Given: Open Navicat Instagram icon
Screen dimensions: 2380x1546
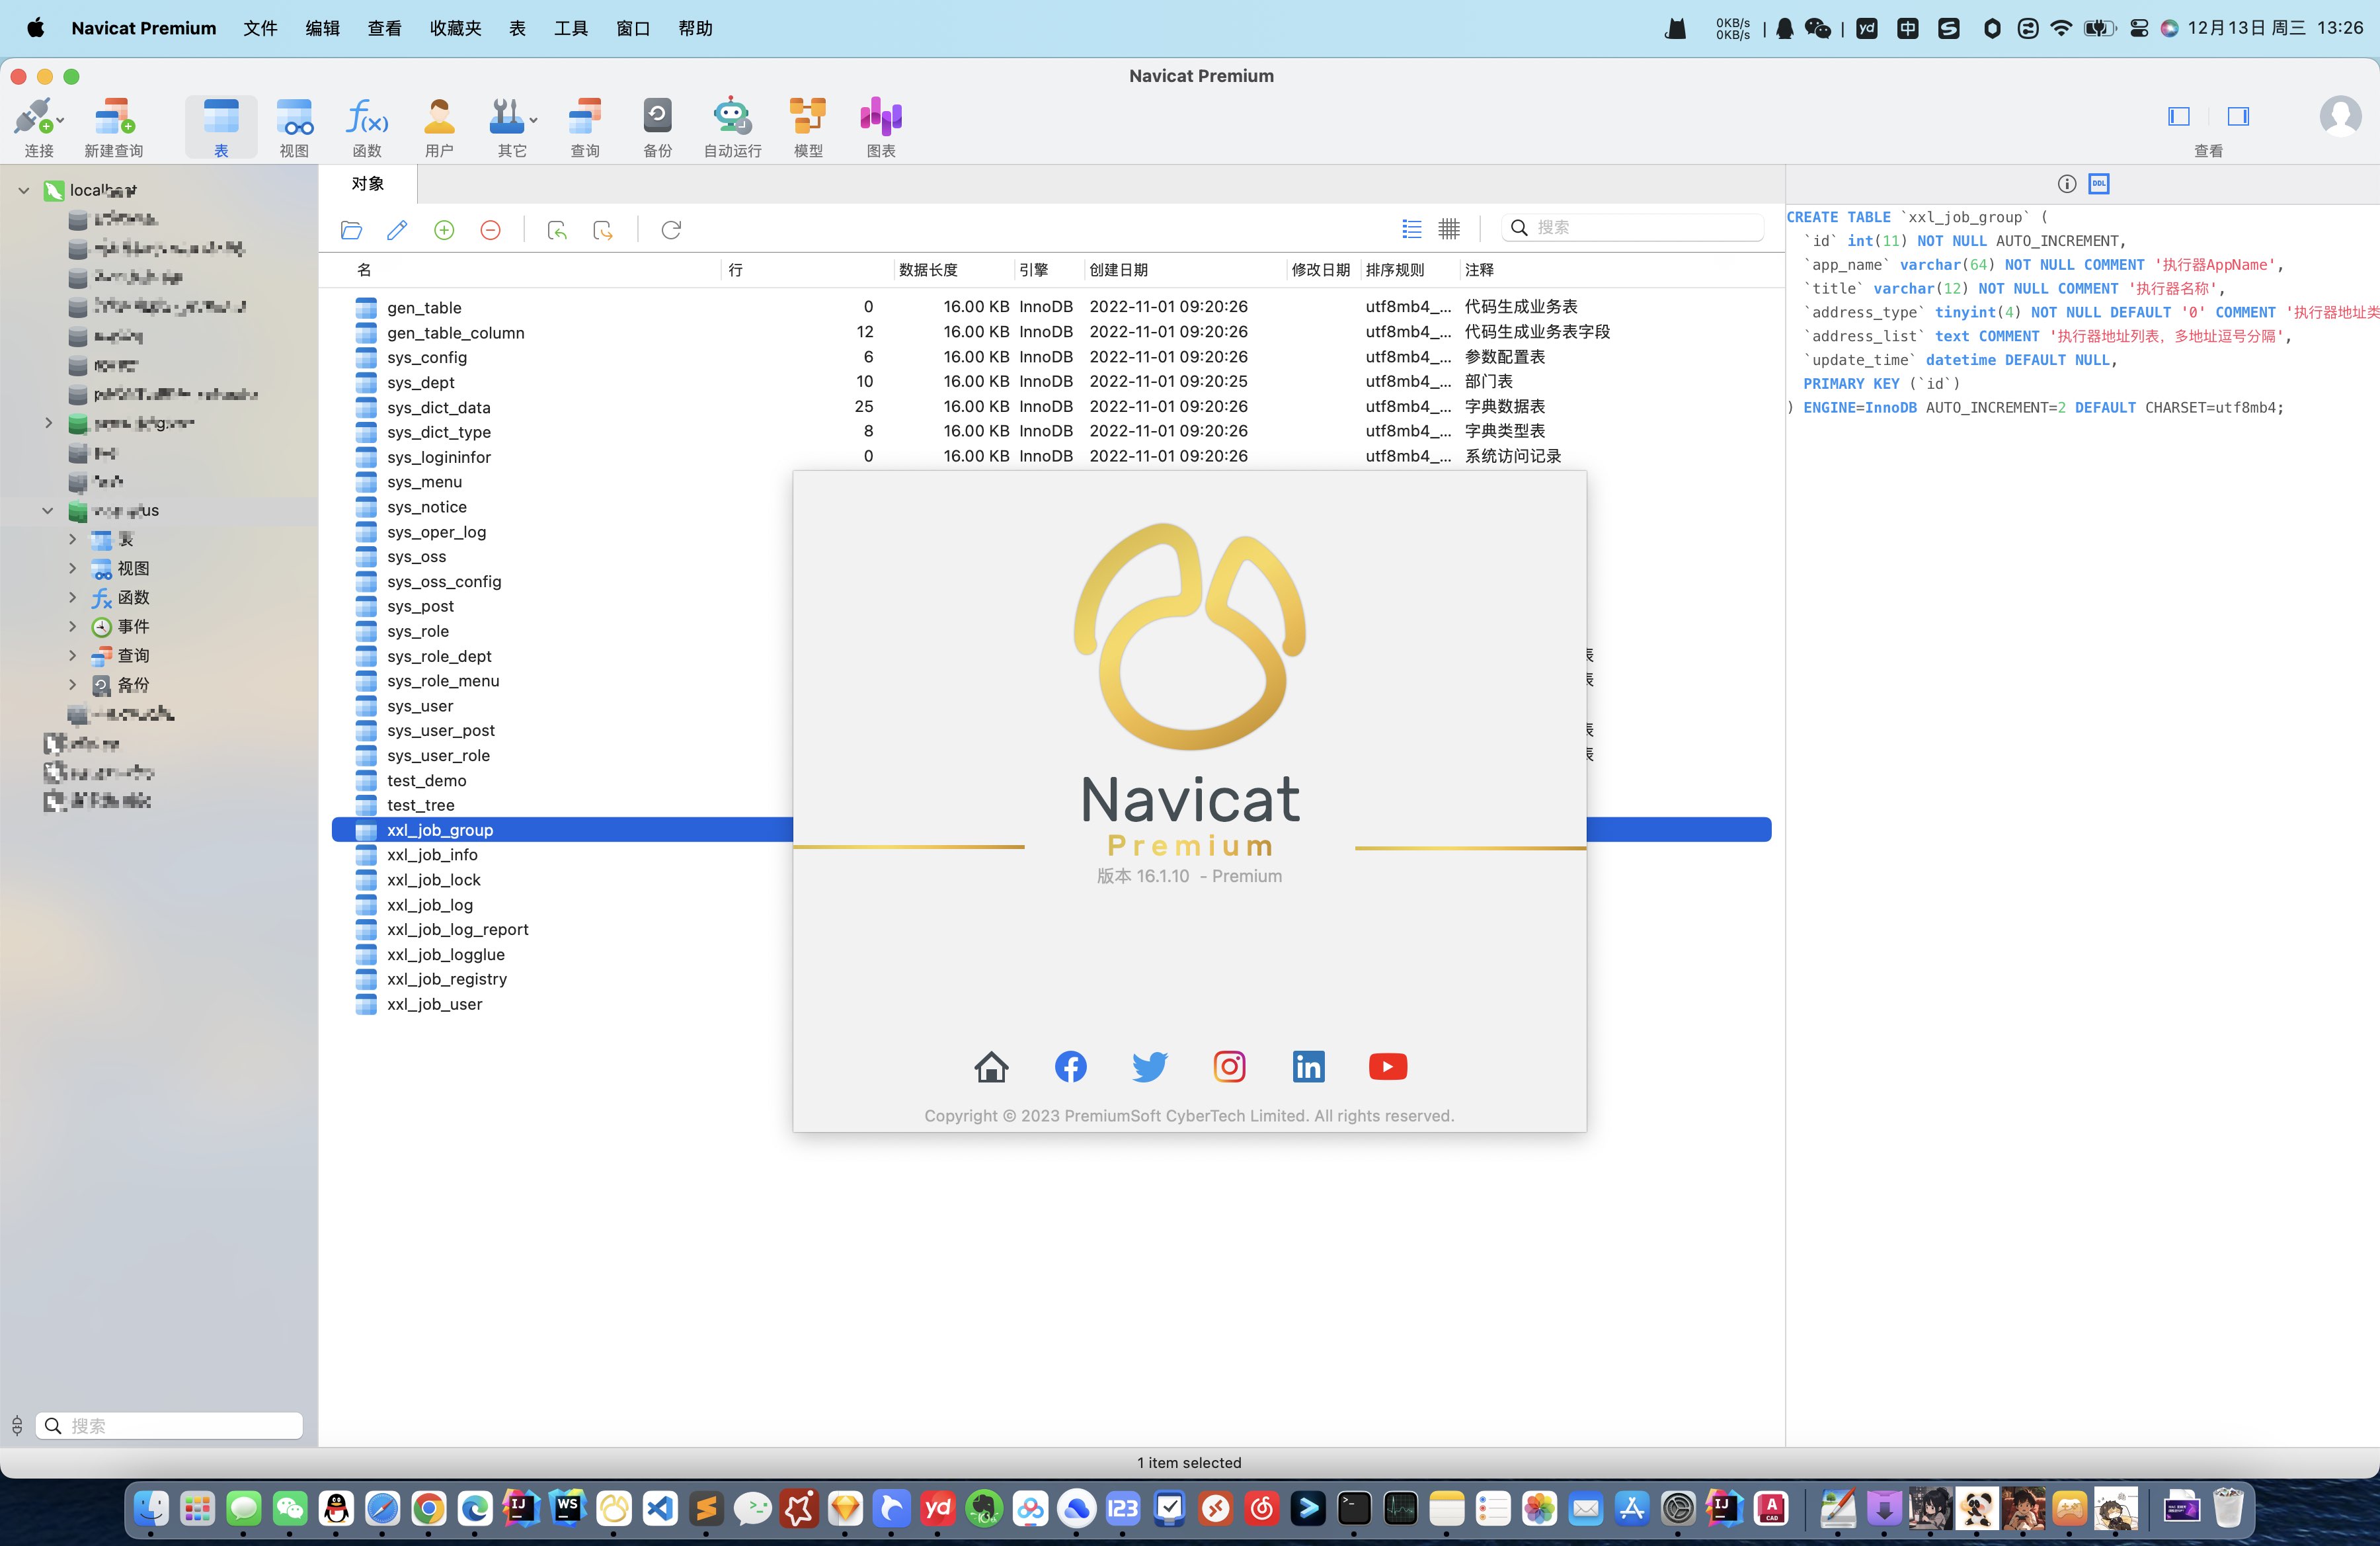Looking at the screenshot, I should (1229, 1067).
